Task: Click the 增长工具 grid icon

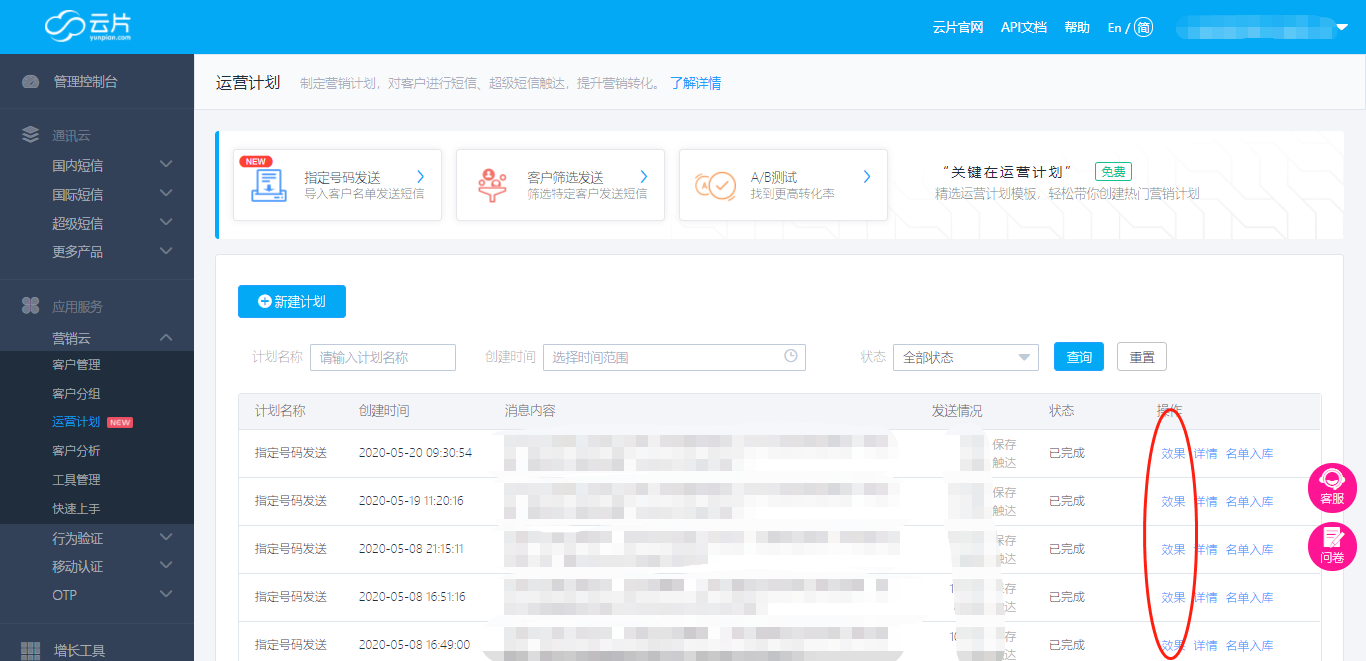Action: pos(31,651)
